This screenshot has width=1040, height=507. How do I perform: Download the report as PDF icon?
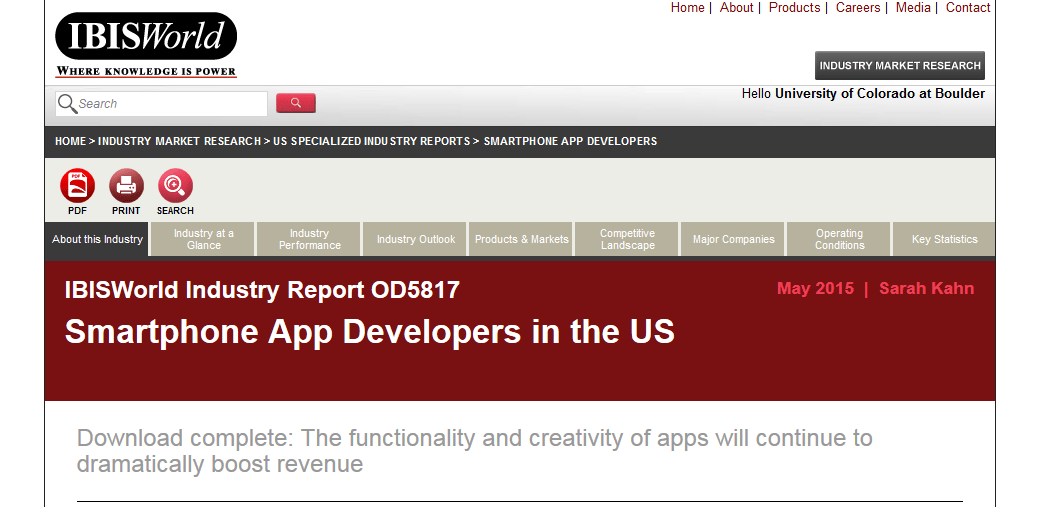point(77,186)
